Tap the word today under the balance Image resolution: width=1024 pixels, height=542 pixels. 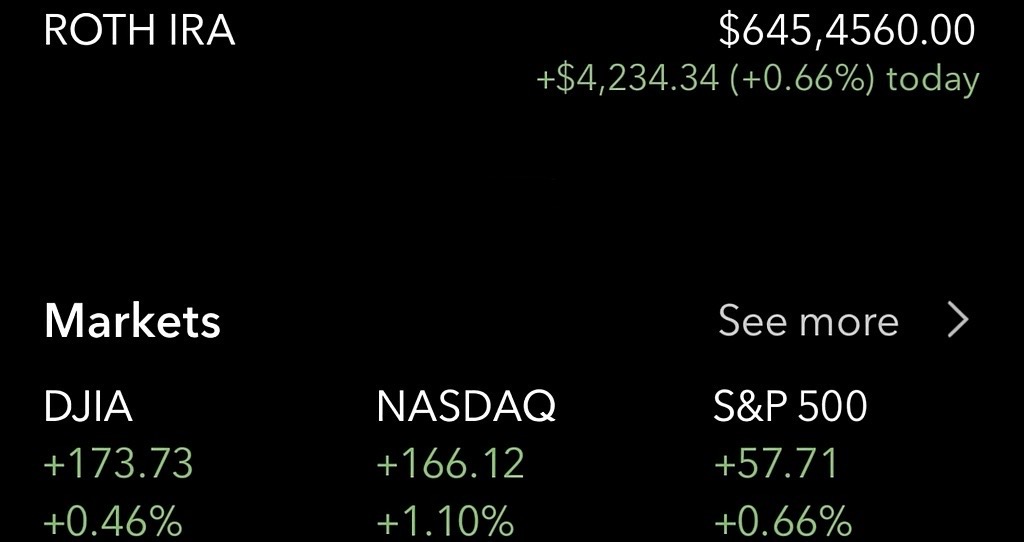[x=932, y=79]
